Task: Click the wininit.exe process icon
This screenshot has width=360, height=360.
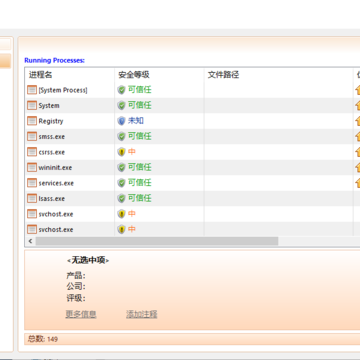Action: point(32,167)
